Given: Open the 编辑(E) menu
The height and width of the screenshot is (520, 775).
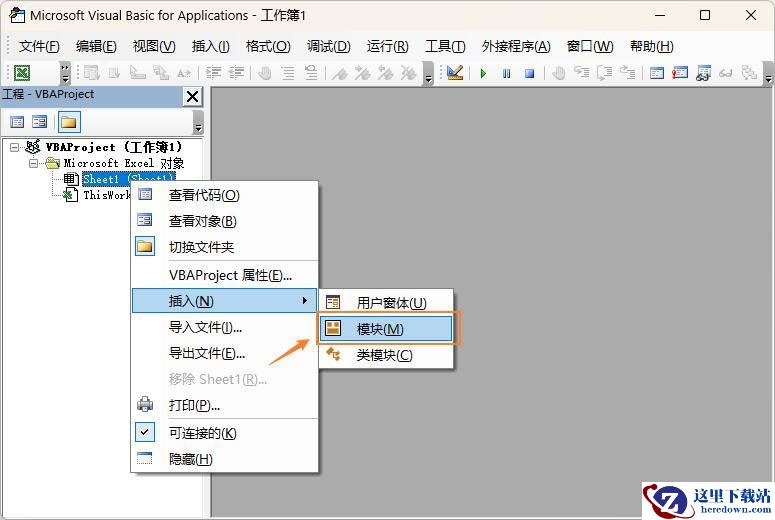Looking at the screenshot, I should pyautogui.click(x=96, y=46).
